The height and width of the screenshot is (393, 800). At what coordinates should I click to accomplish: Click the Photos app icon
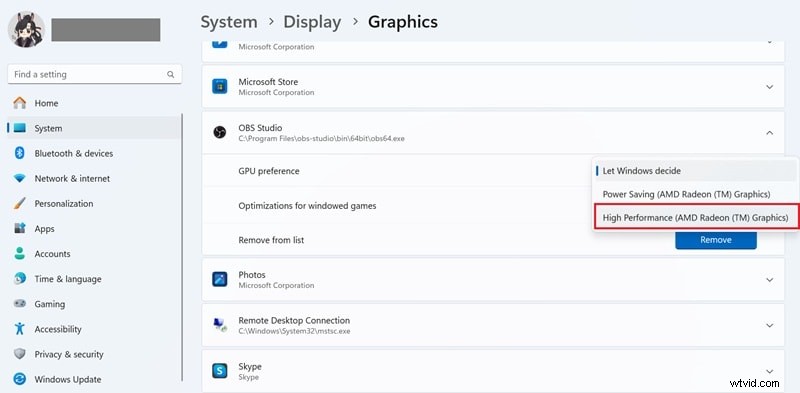point(219,280)
